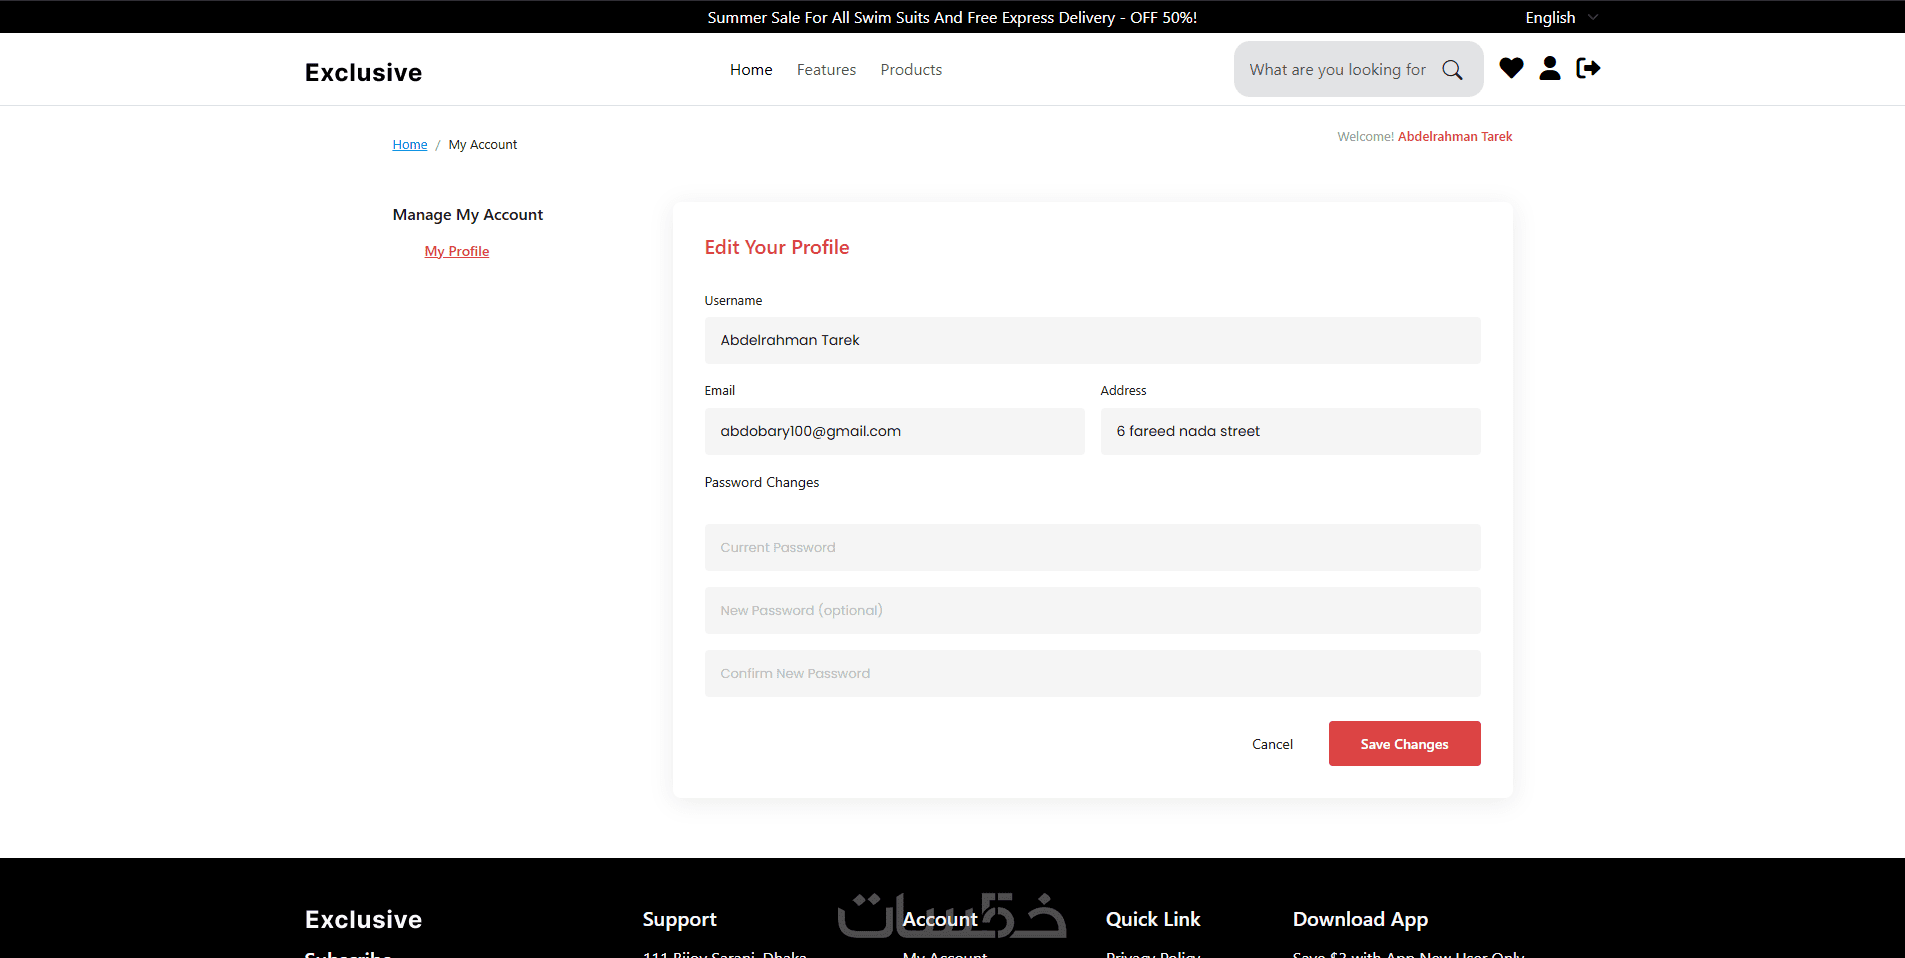Image resolution: width=1905 pixels, height=958 pixels.
Task: Go to the Home nav item
Action: point(751,70)
